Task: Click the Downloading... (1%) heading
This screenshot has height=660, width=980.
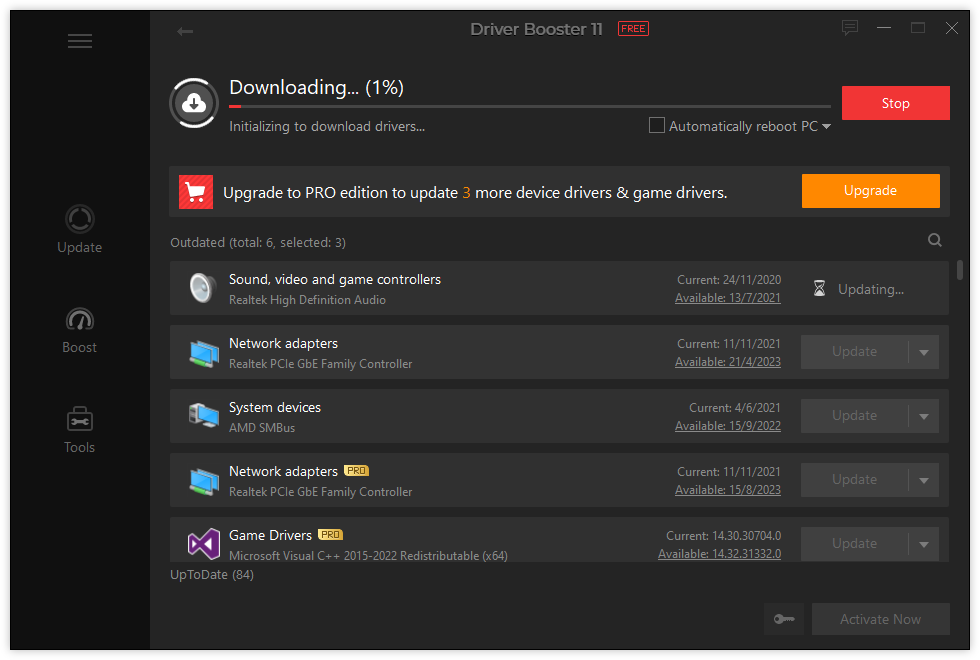Action: click(316, 87)
